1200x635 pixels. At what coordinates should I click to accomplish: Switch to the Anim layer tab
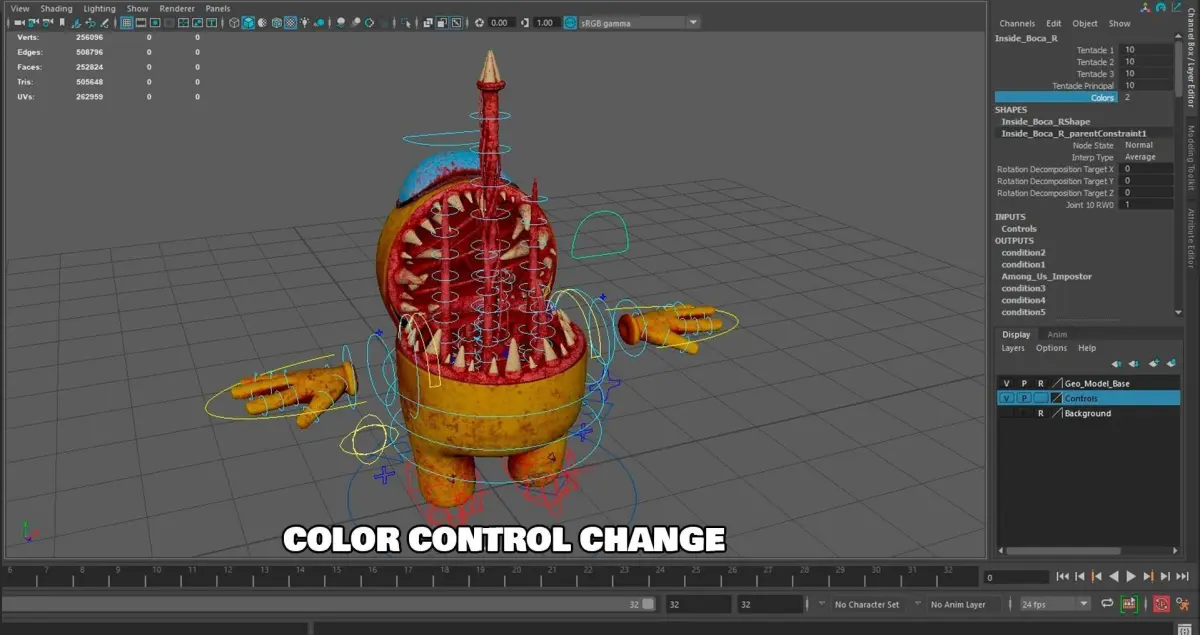(1057, 334)
